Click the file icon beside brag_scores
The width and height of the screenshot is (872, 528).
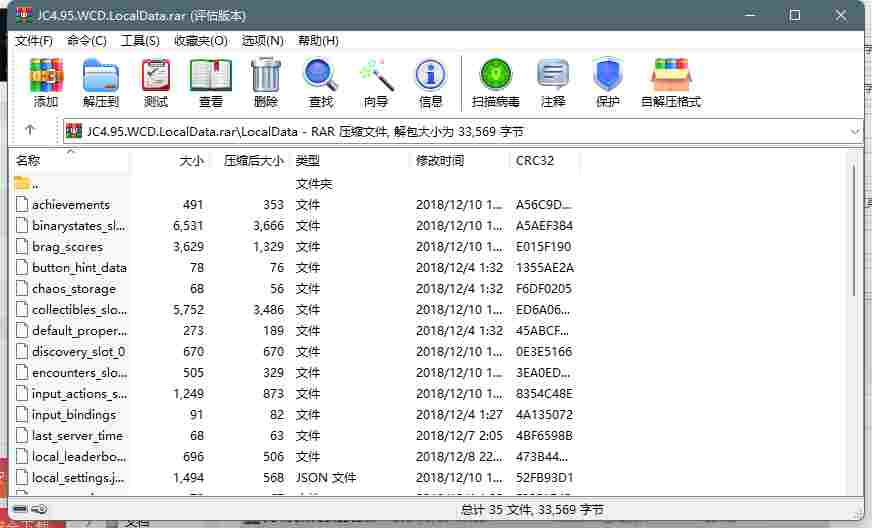(22, 246)
